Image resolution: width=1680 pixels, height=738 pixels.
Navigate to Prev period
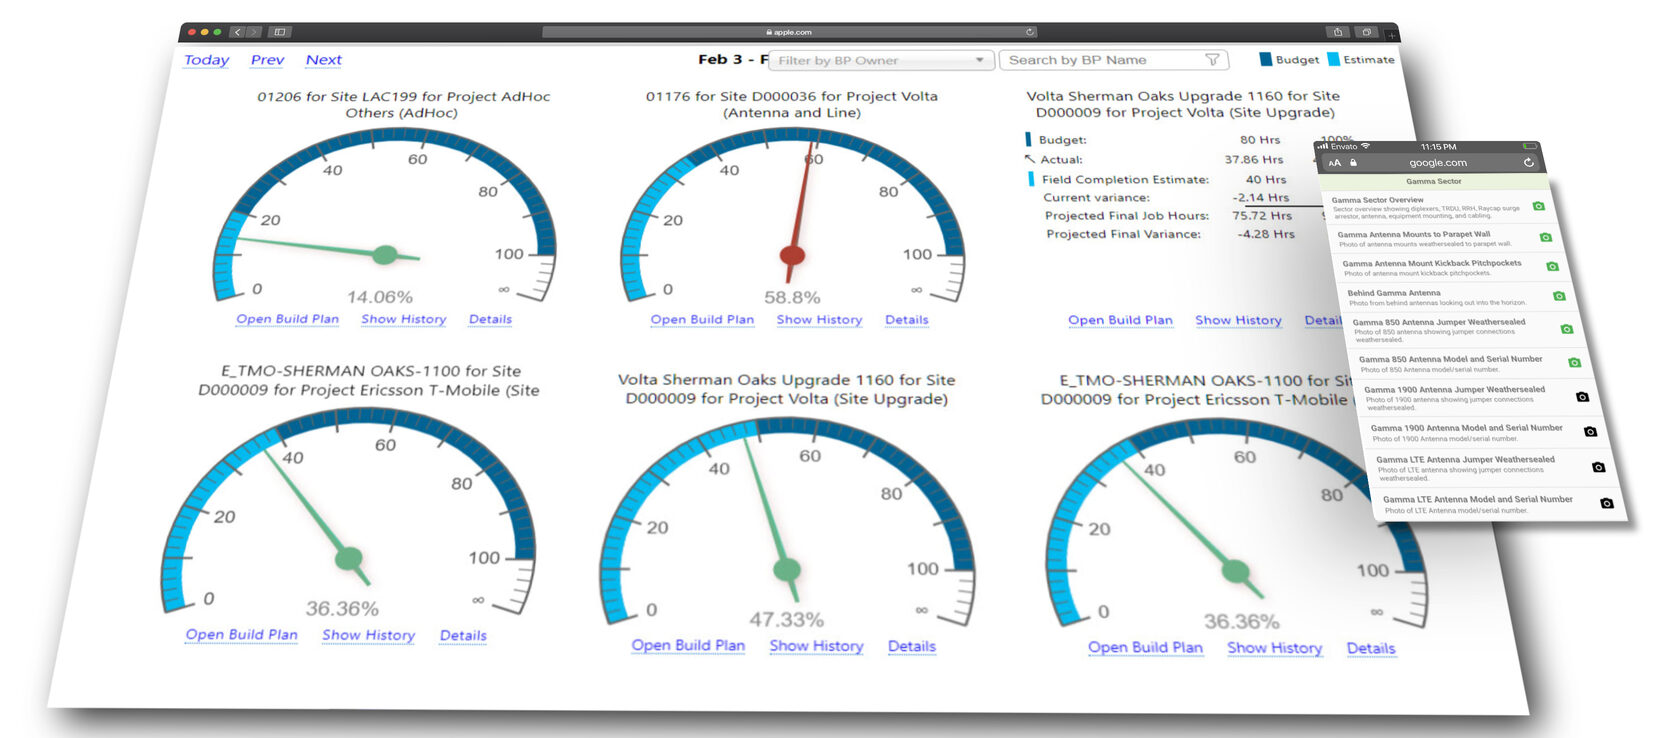tap(267, 60)
